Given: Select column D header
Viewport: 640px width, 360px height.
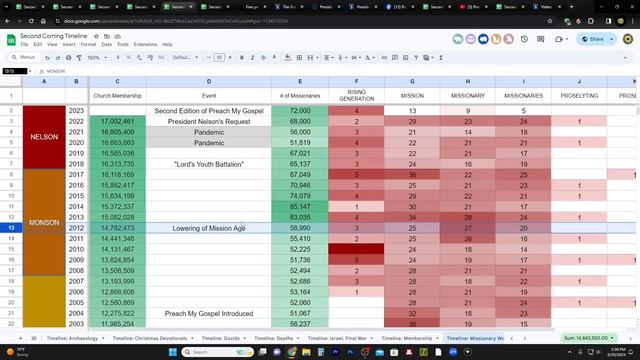Looking at the screenshot, I should [x=209, y=82].
